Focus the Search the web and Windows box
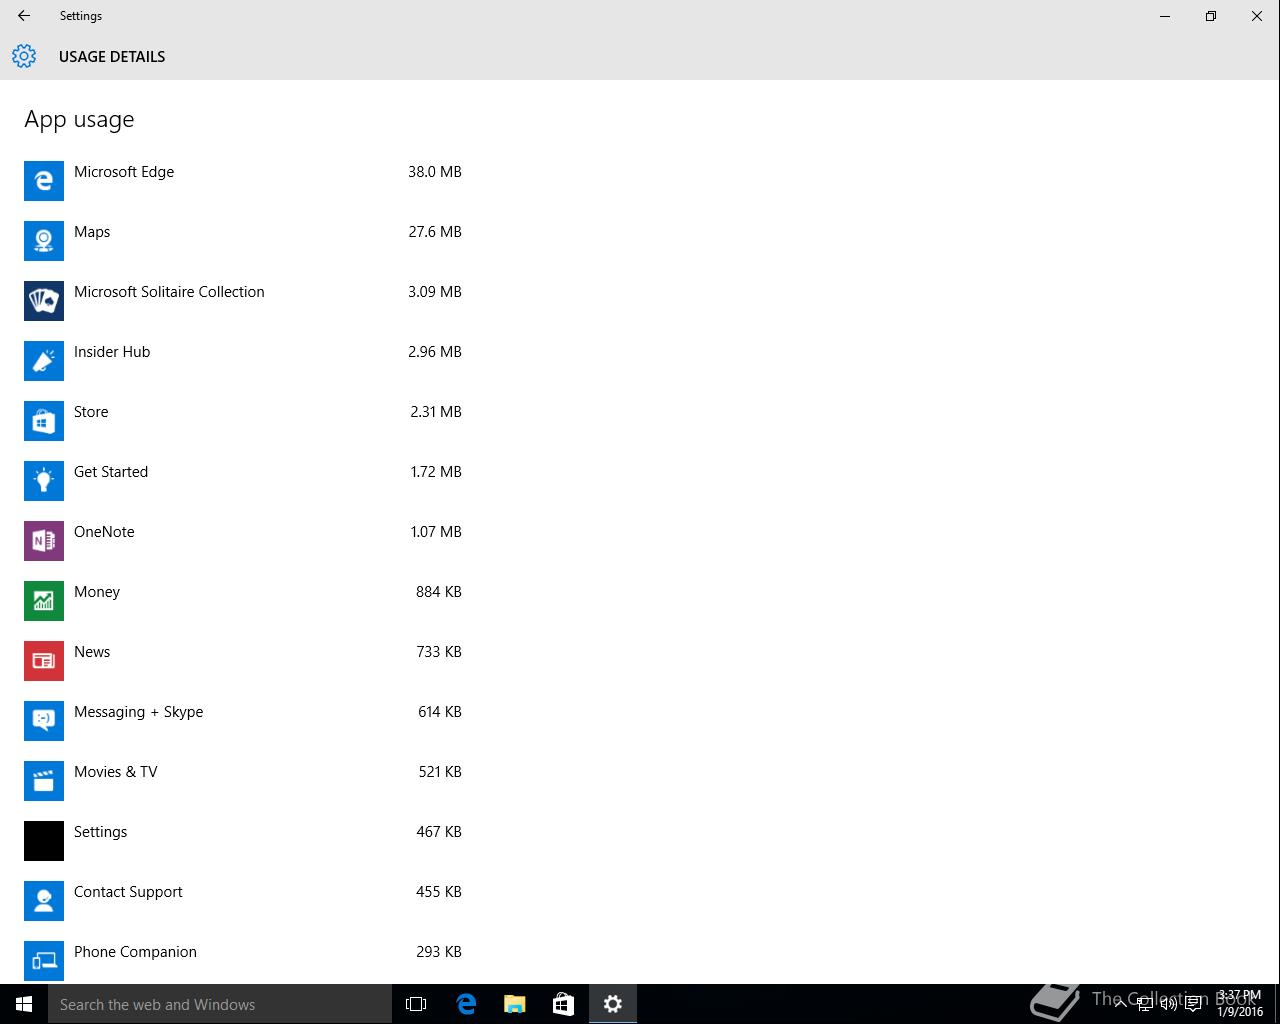The height and width of the screenshot is (1024, 1280). pos(220,1004)
